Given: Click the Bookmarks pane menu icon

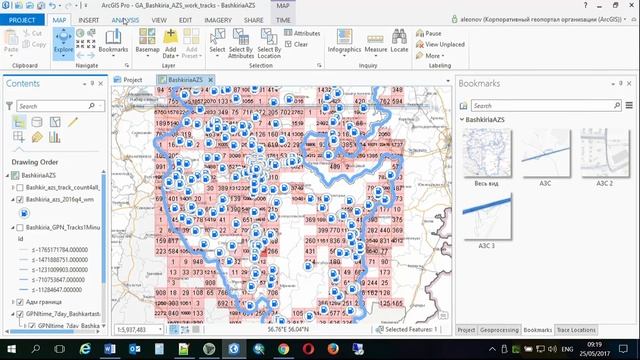Looking at the screenshot, I should click(629, 105).
